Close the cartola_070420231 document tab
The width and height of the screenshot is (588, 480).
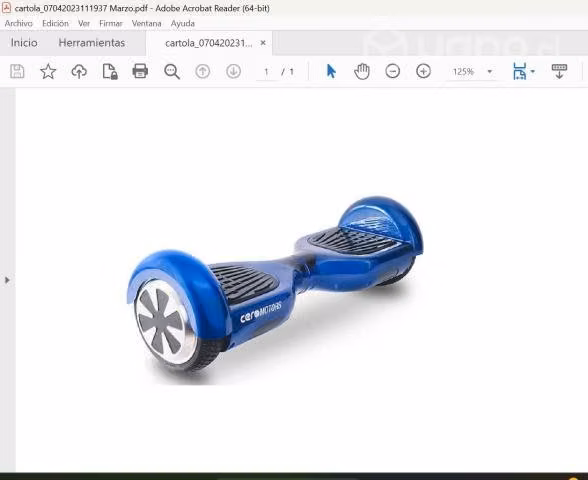263,43
